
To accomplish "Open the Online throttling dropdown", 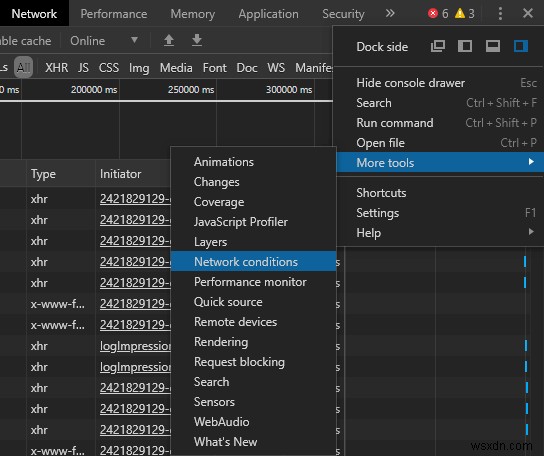I will [104, 41].
